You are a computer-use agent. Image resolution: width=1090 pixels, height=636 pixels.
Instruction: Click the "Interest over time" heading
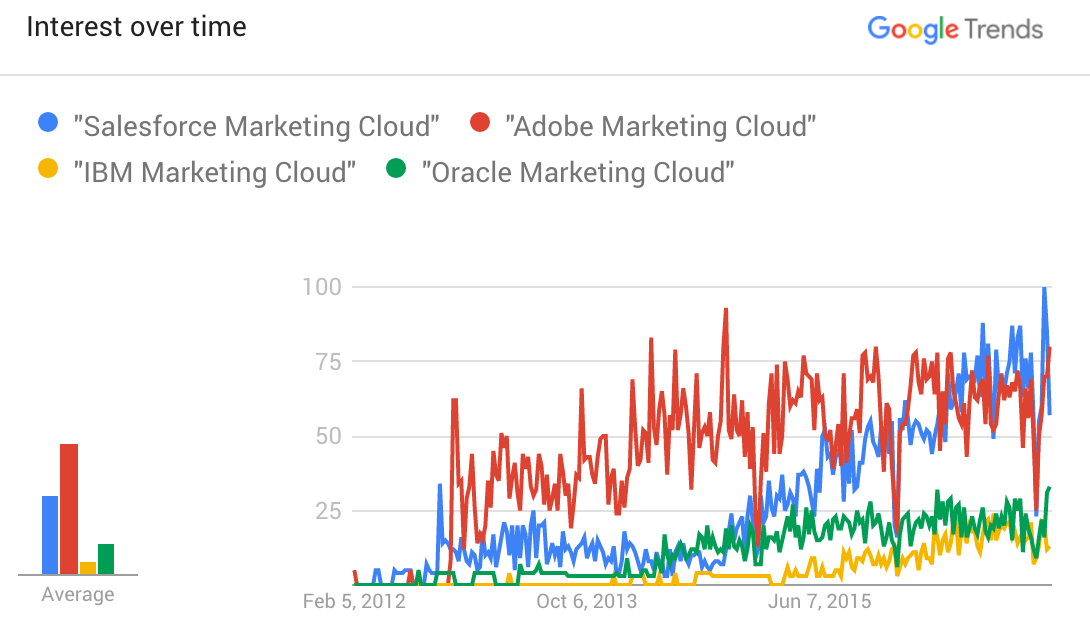[136, 27]
